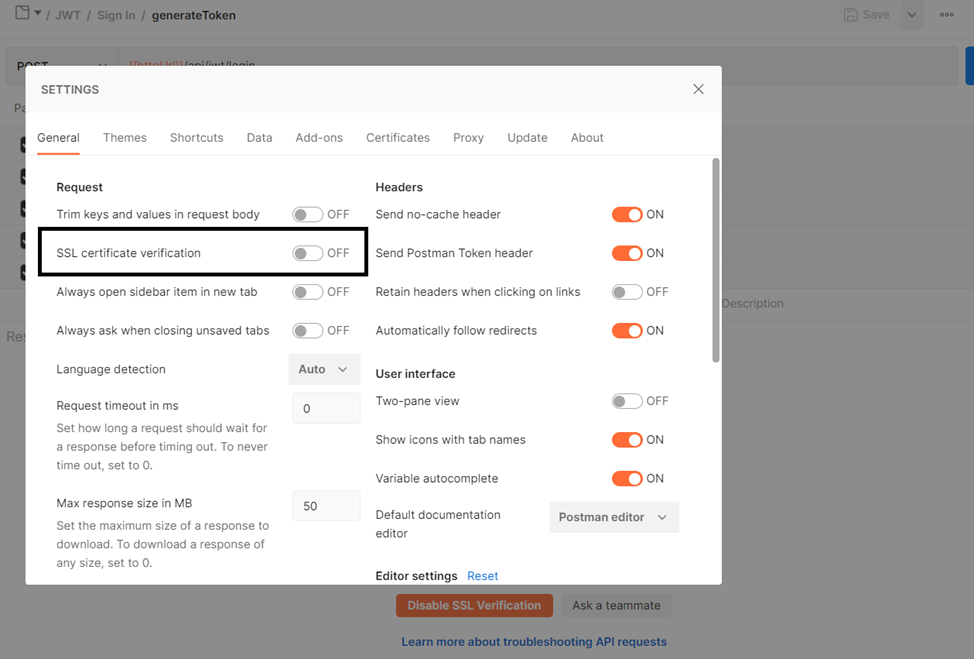The height and width of the screenshot is (659, 974).
Task: Close the Settings dialog with X
Action: pyautogui.click(x=698, y=89)
